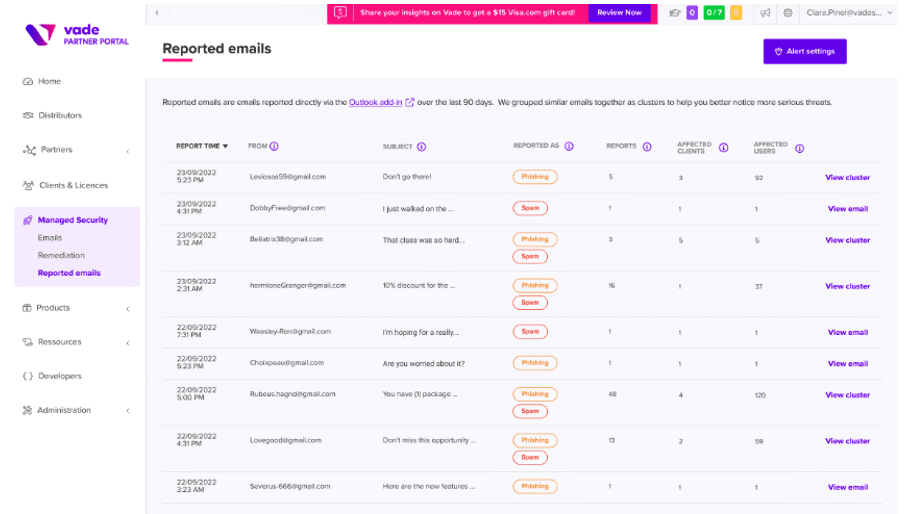The width and height of the screenshot is (909, 514).
Task: Click the Ressources sidebar icon
Action: (x=27, y=342)
